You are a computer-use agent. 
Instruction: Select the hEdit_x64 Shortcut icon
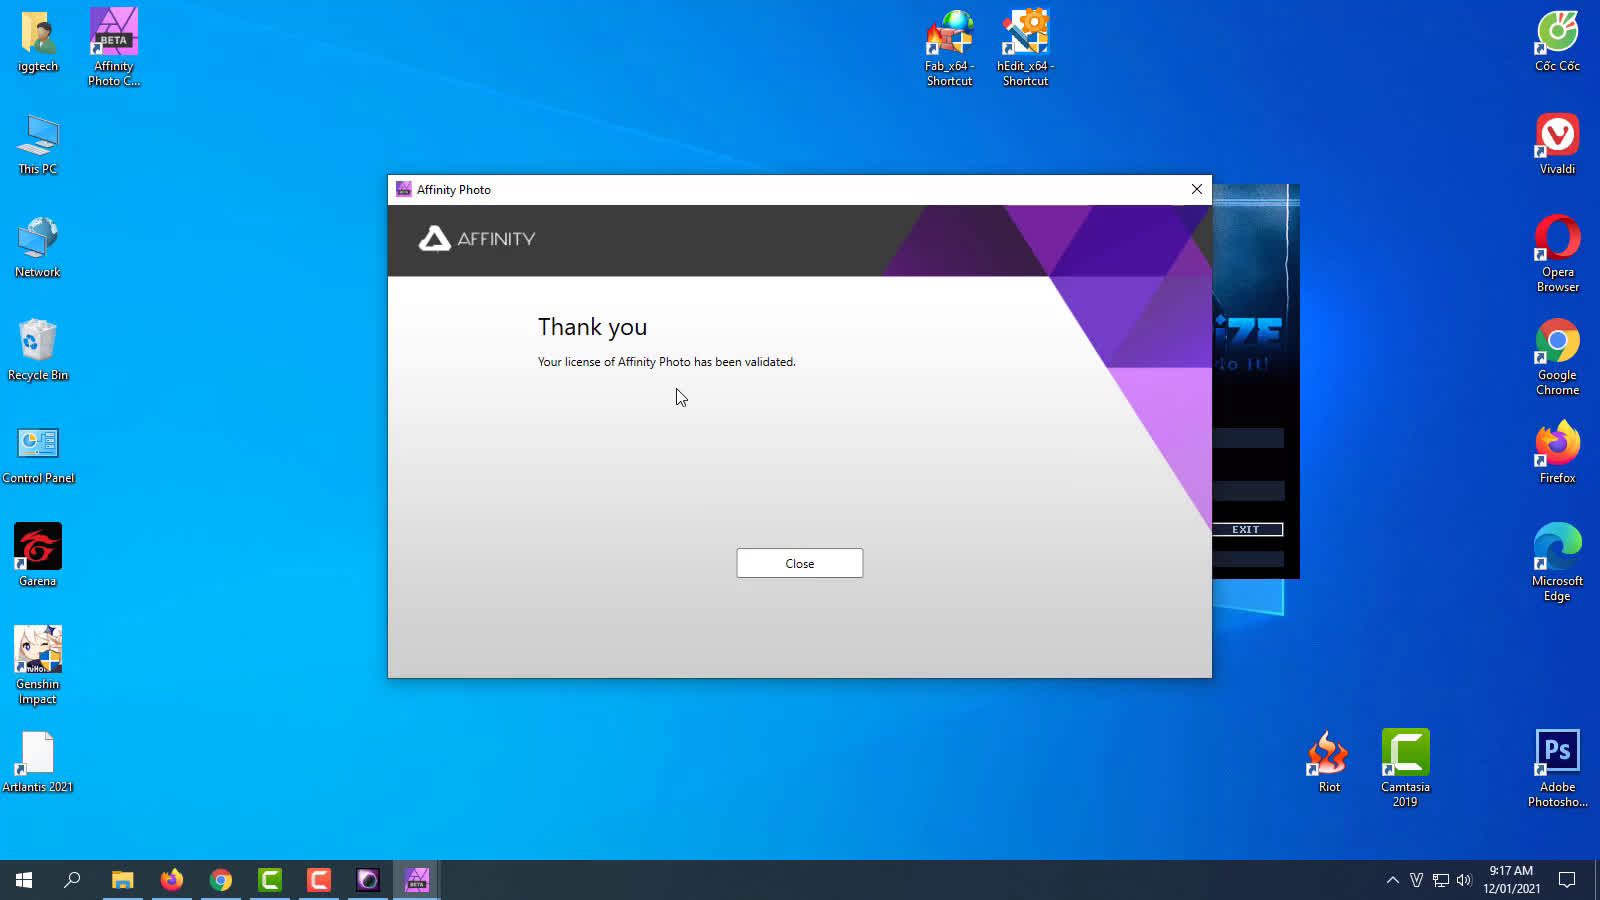tap(1025, 48)
